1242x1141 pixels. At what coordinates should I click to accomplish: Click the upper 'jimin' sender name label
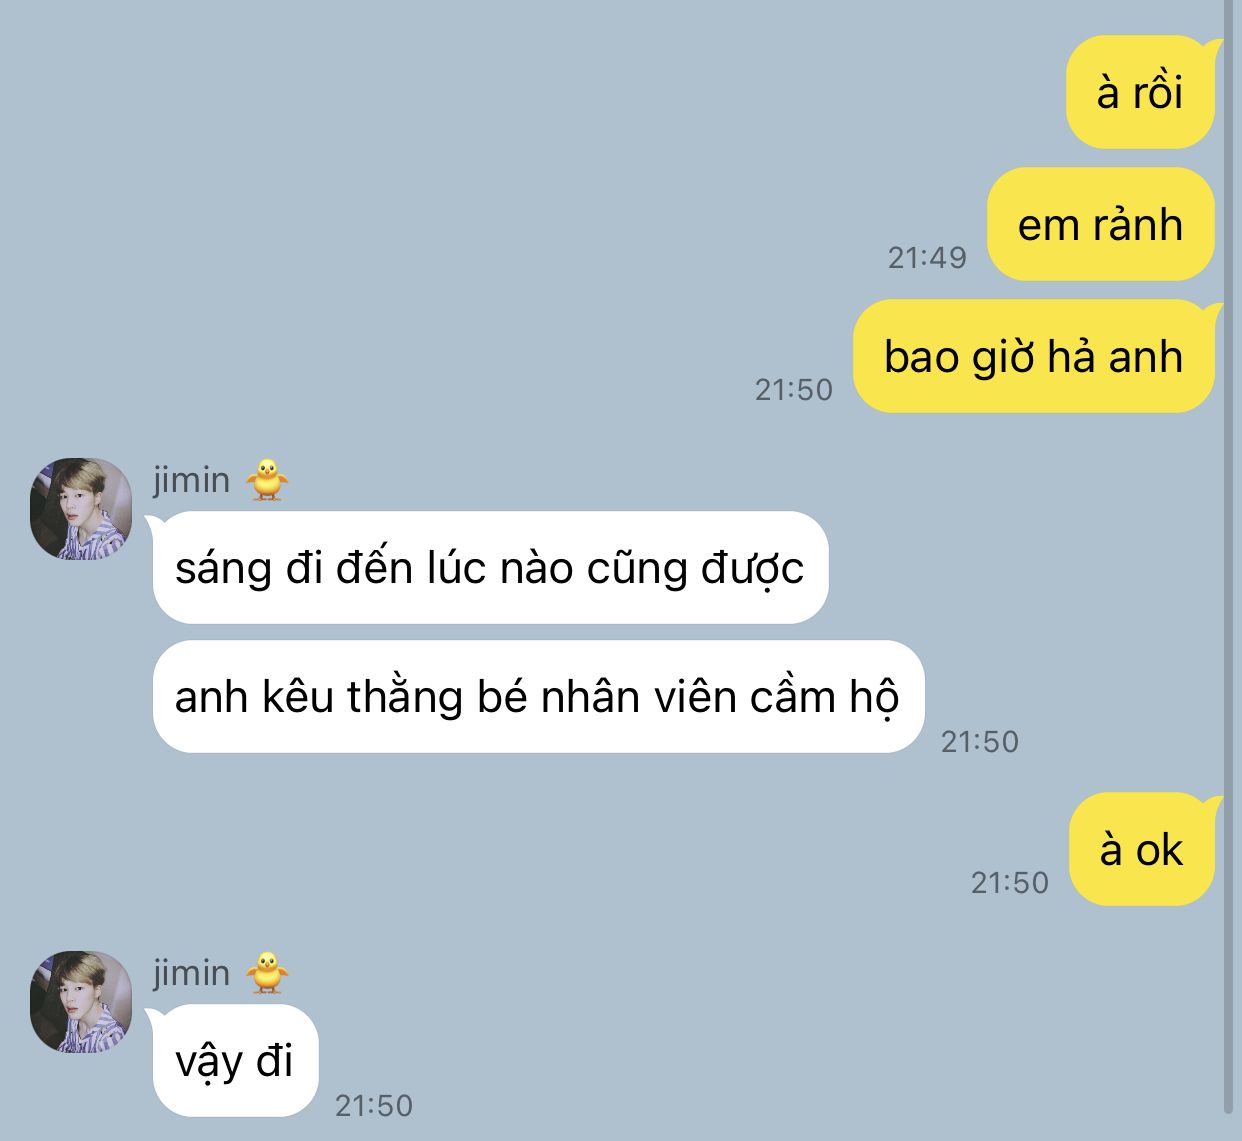coord(192,480)
